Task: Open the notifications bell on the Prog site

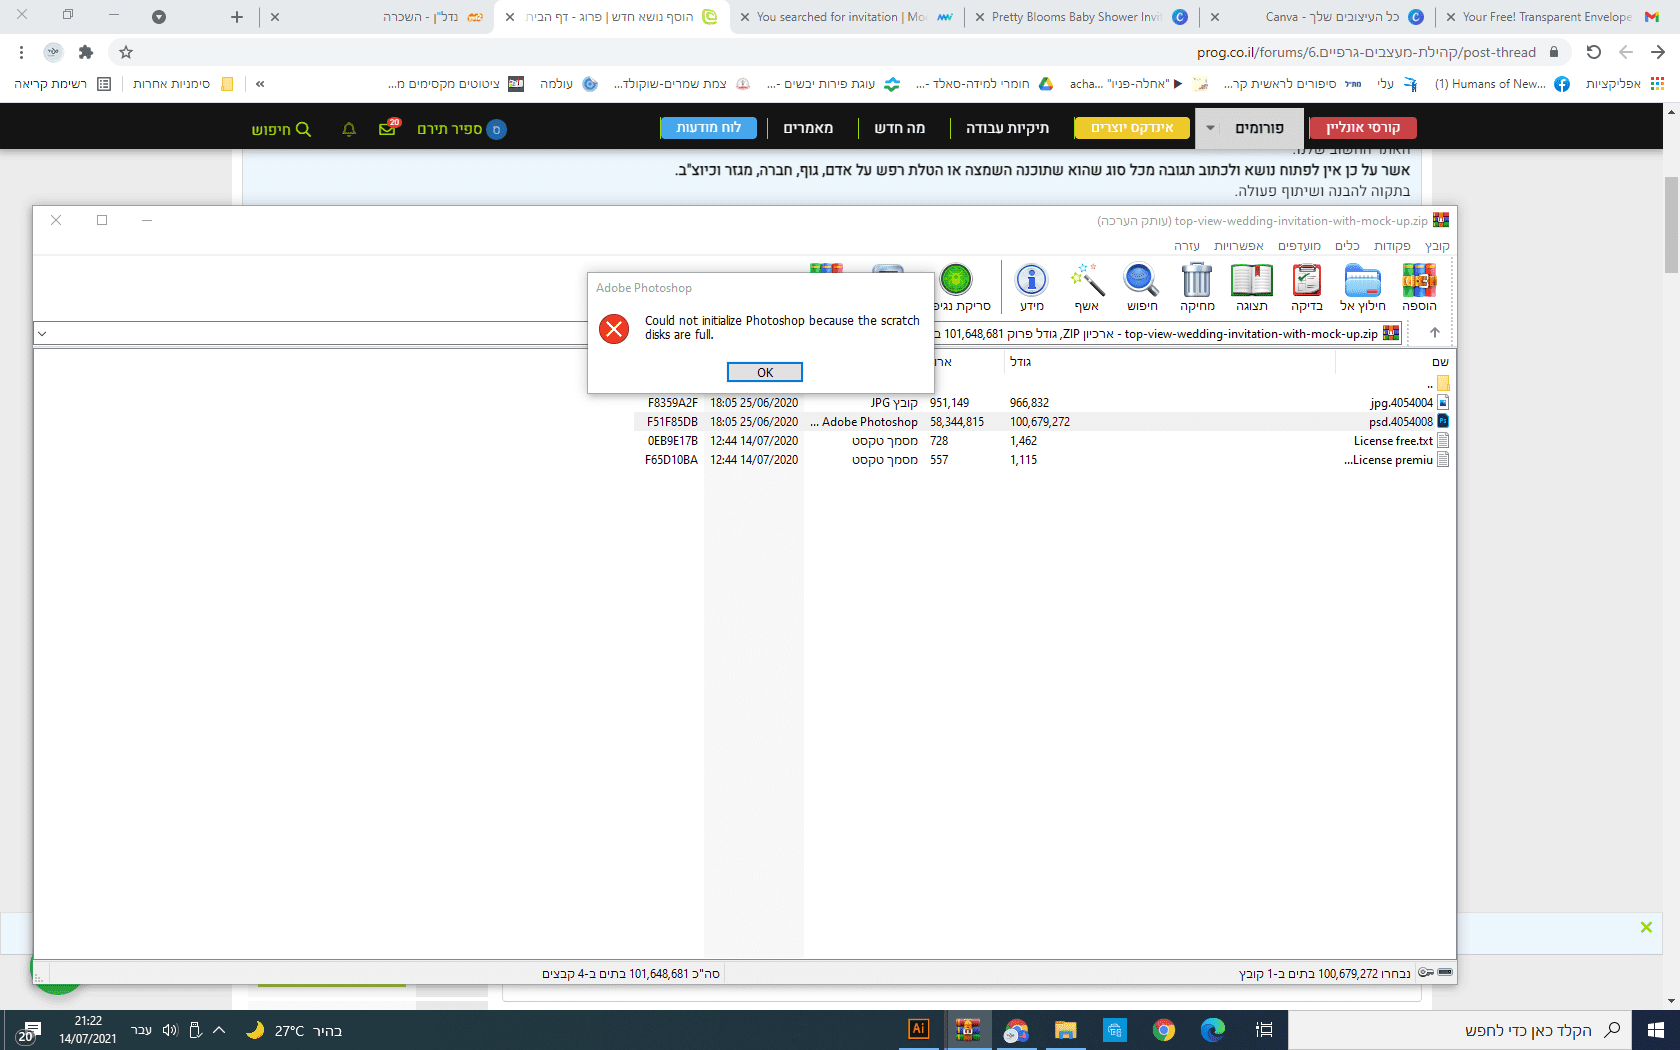Action: tap(349, 129)
